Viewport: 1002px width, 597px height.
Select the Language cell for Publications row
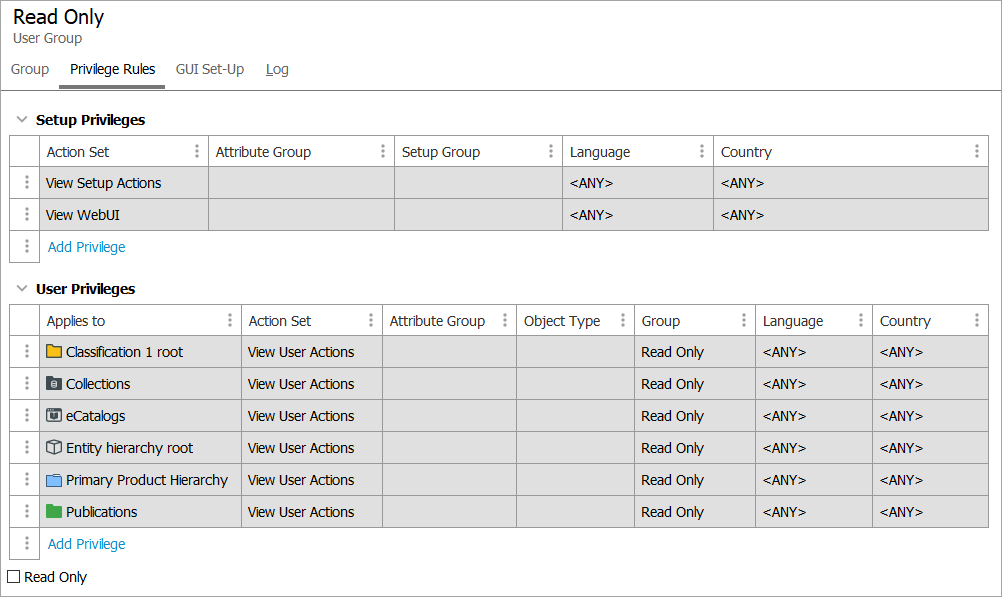pos(813,512)
